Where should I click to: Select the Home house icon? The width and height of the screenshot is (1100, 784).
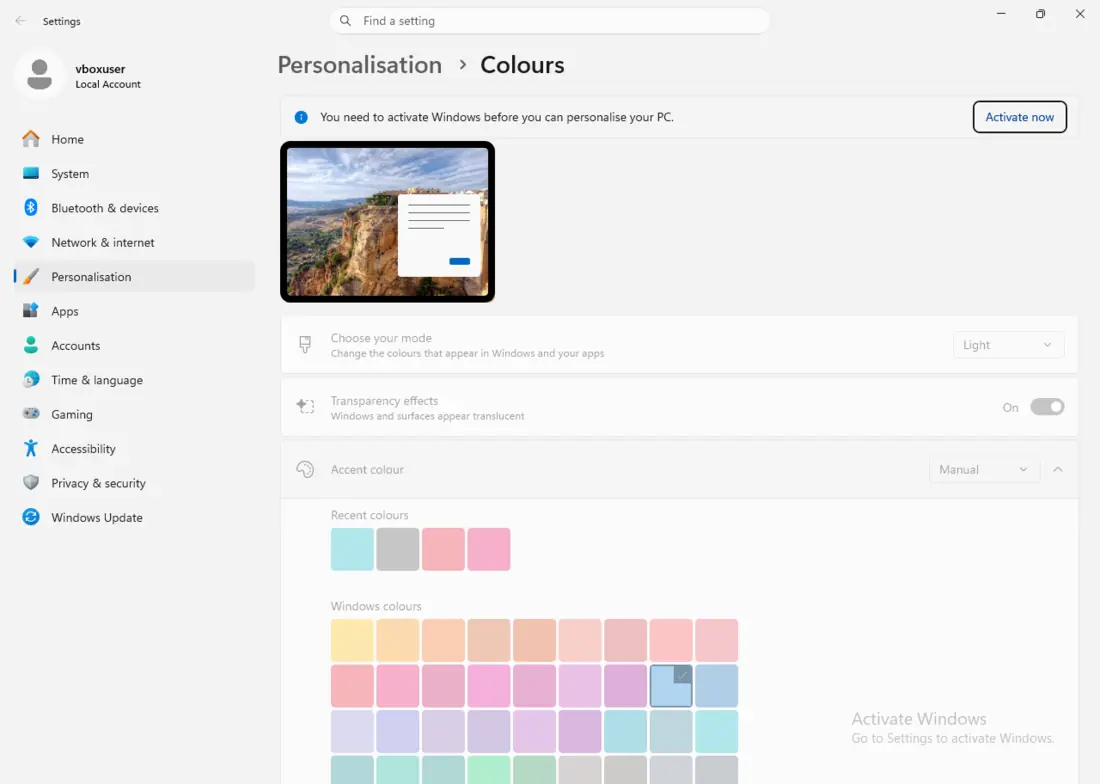[x=31, y=139]
